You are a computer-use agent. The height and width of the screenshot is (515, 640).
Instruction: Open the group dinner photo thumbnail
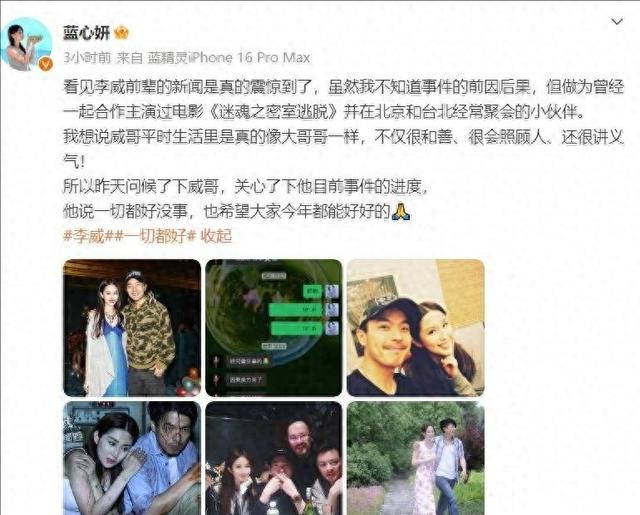[x=273, y=458]
